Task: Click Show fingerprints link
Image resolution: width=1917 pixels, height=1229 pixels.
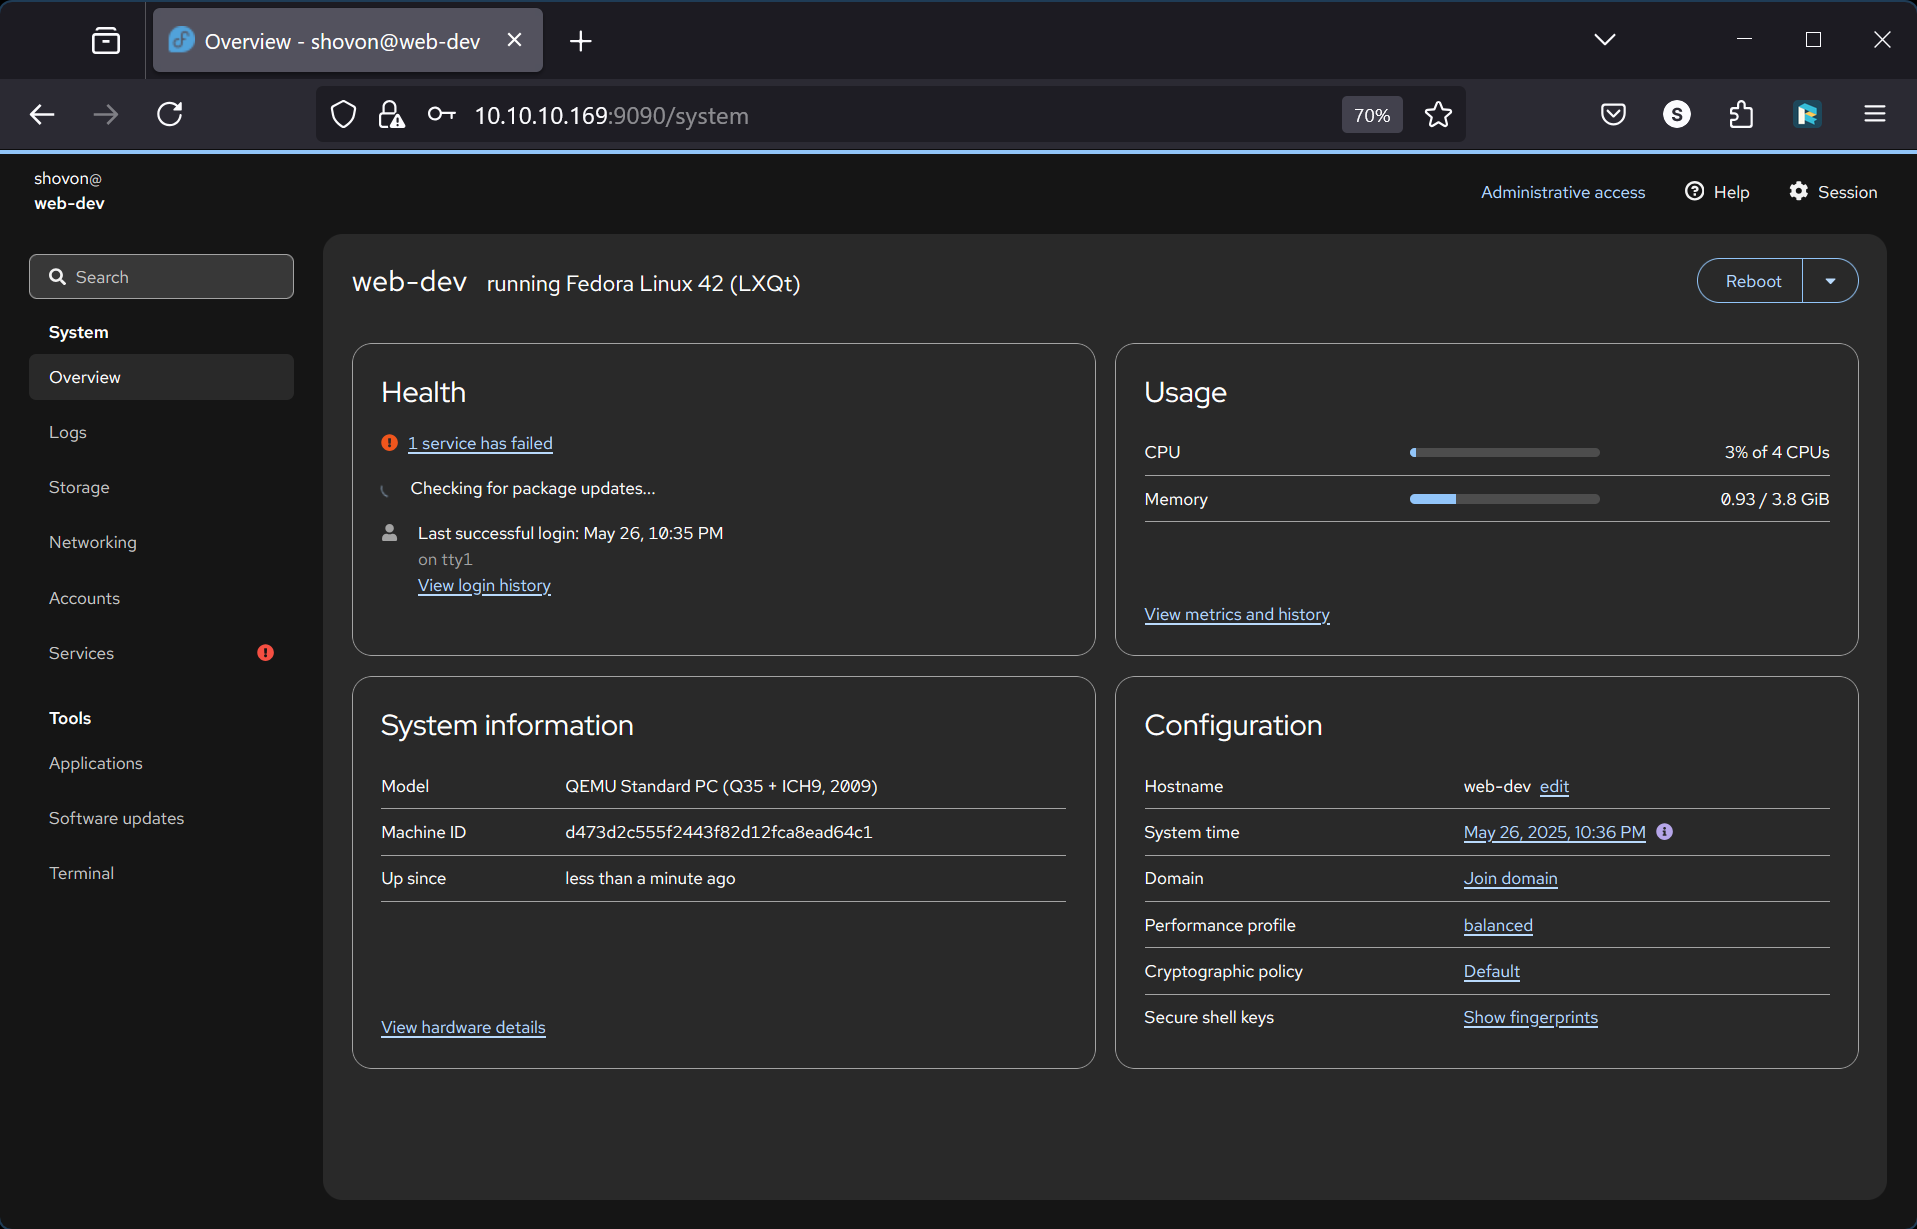Action: (1530, 1017)
